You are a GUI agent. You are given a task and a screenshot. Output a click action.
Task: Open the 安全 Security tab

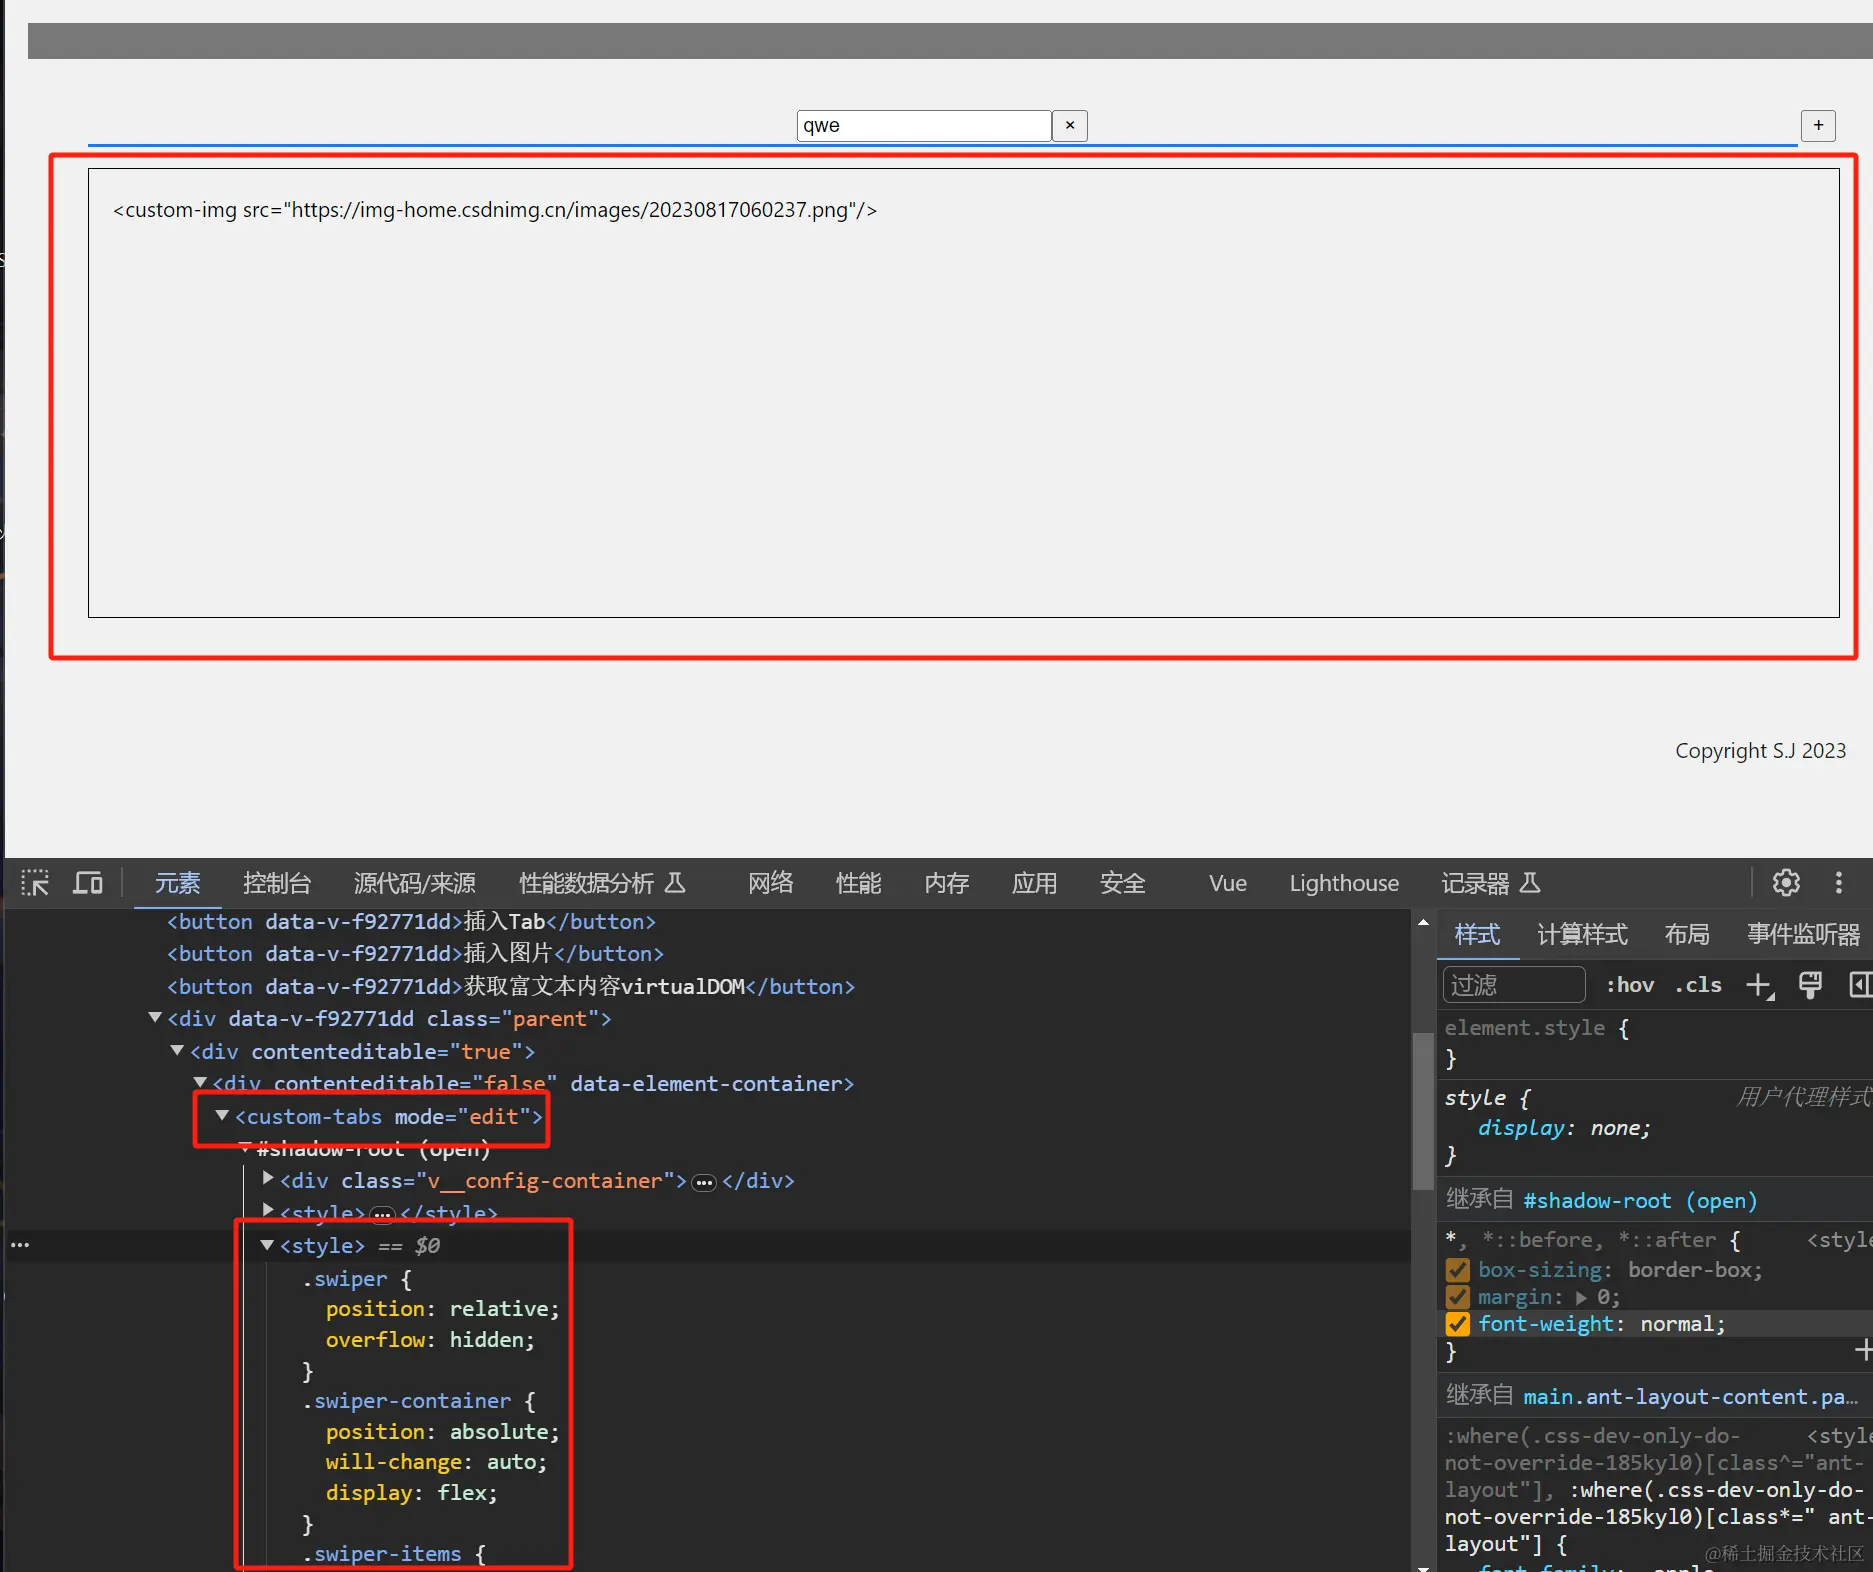point(1122,883)
